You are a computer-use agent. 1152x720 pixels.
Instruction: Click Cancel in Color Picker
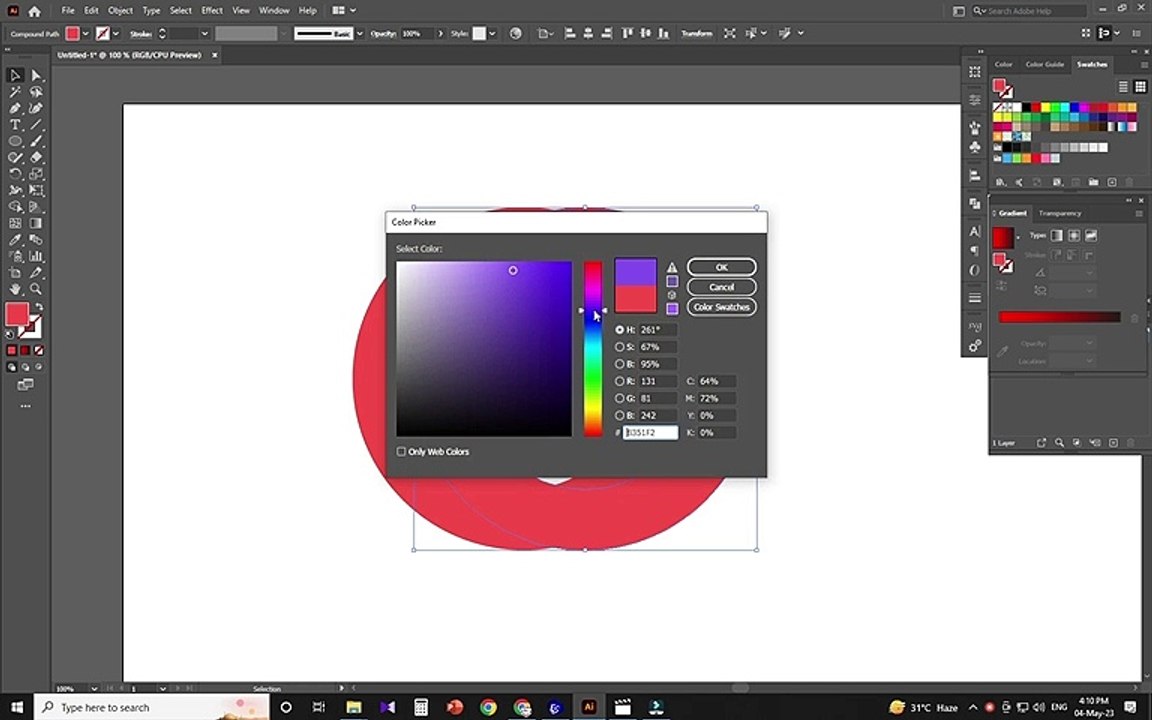[721, 287]
